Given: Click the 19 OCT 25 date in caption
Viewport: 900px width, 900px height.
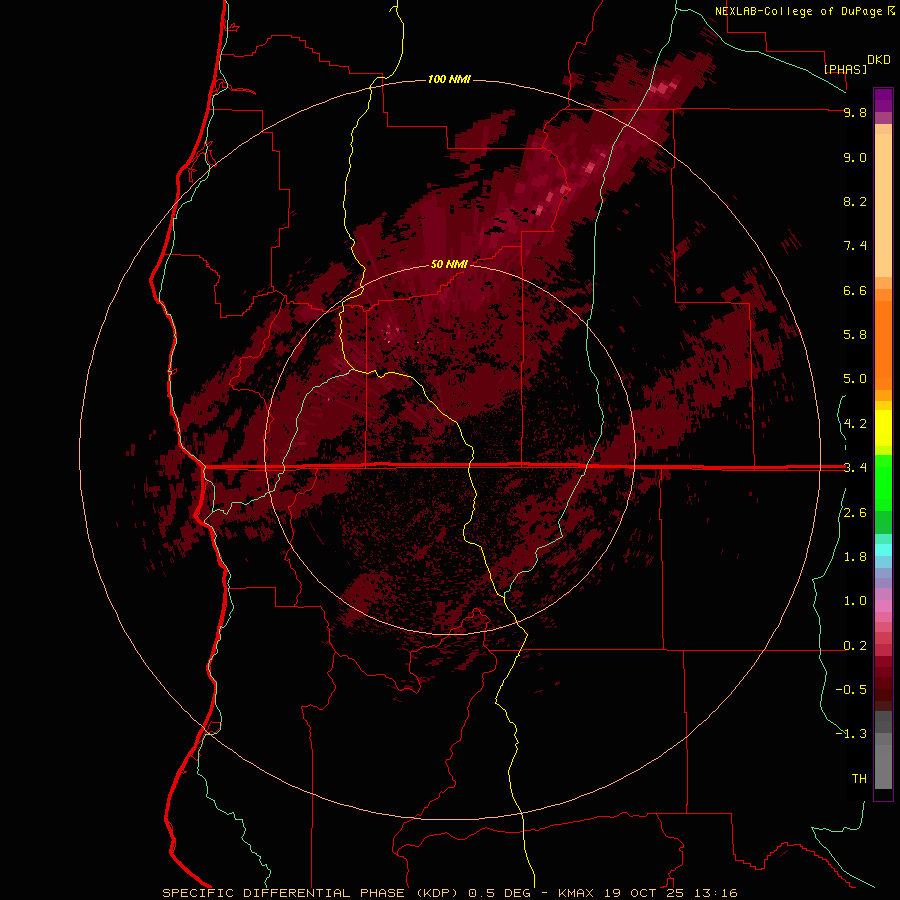Looking at the screenshot, I should point(643,893).
